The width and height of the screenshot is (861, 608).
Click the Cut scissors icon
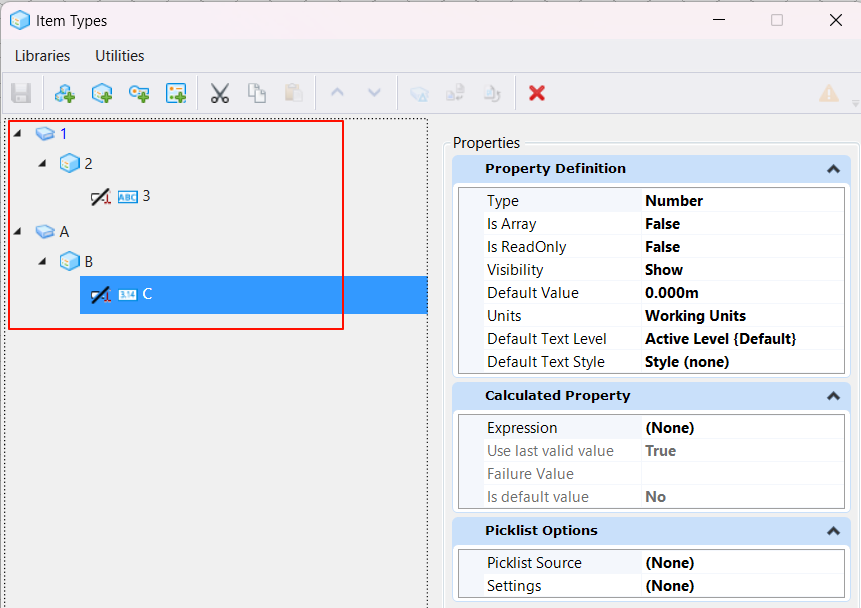tap(220, 93)
